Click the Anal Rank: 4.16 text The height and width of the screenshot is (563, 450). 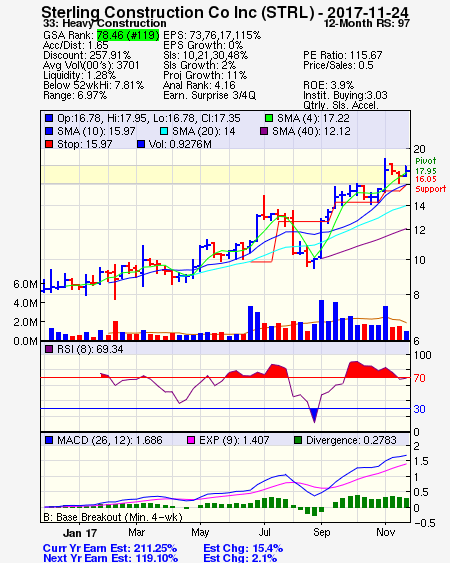(x=199, y=85)
